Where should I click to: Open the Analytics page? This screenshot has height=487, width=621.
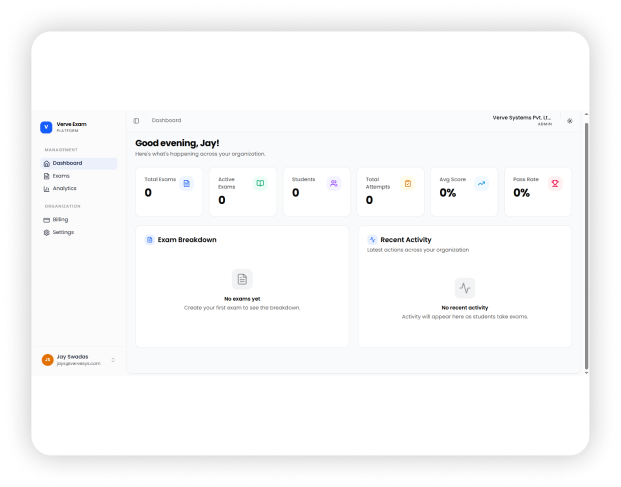click(x=64, y=188)
